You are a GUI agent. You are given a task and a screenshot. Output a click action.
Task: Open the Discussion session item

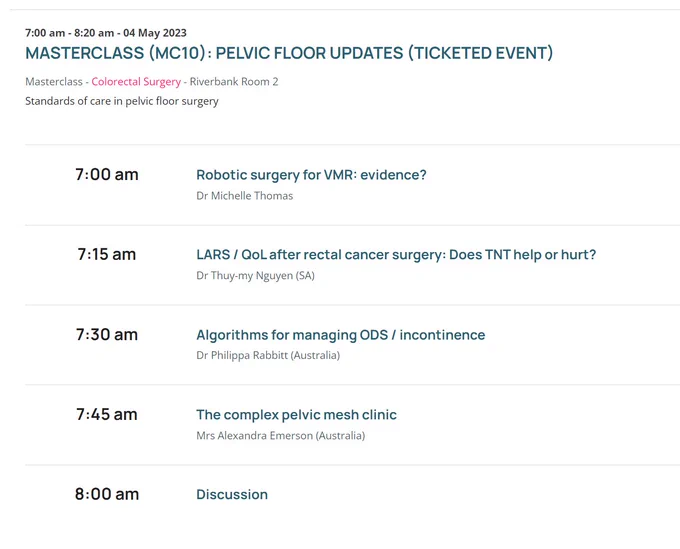[x=232, y=494]
